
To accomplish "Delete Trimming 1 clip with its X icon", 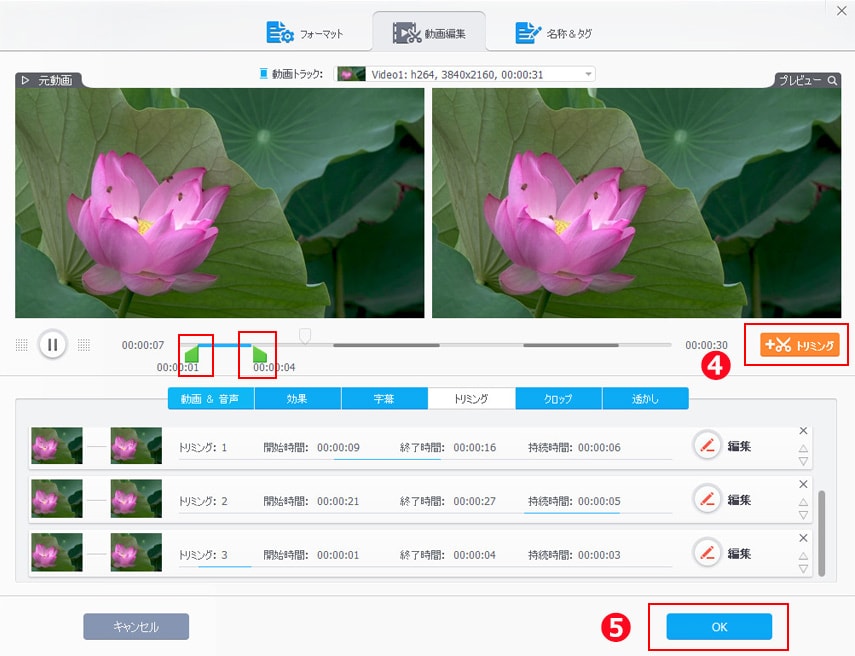I will [803, 431].
